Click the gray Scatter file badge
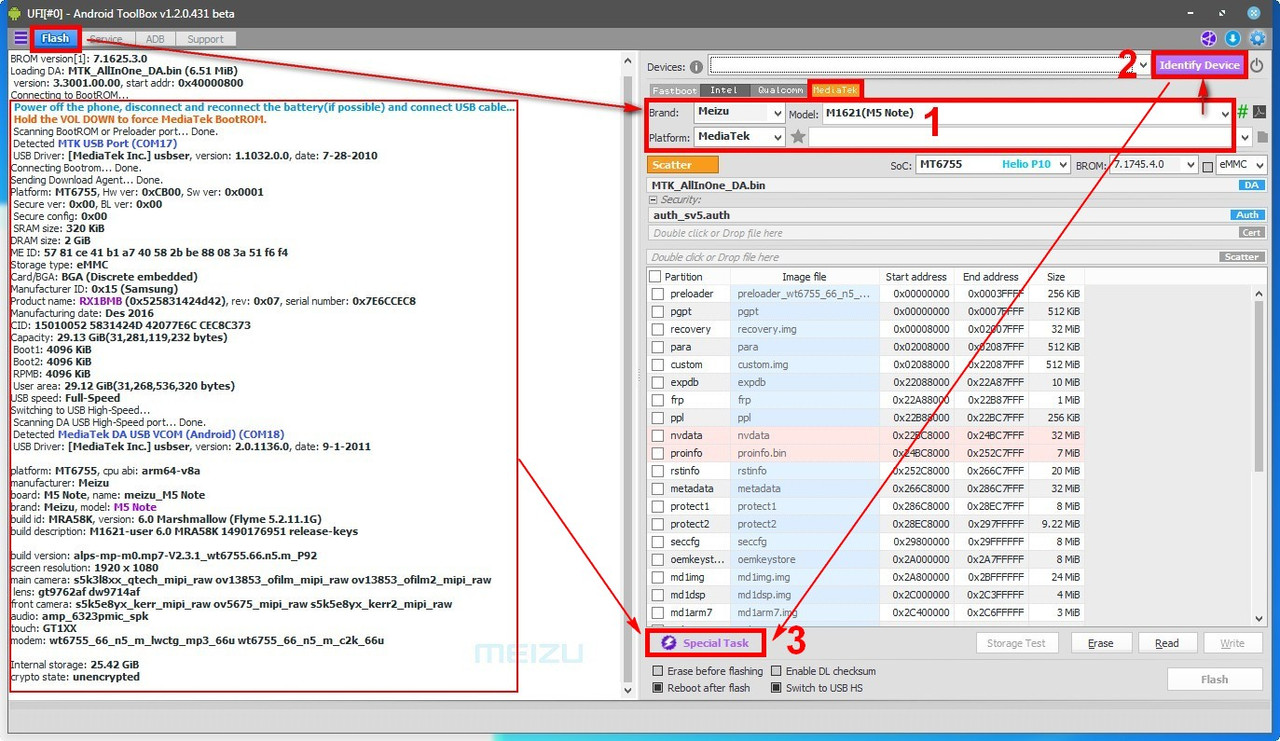This screenshot has height=741, width=1280. coord(1242,257)
